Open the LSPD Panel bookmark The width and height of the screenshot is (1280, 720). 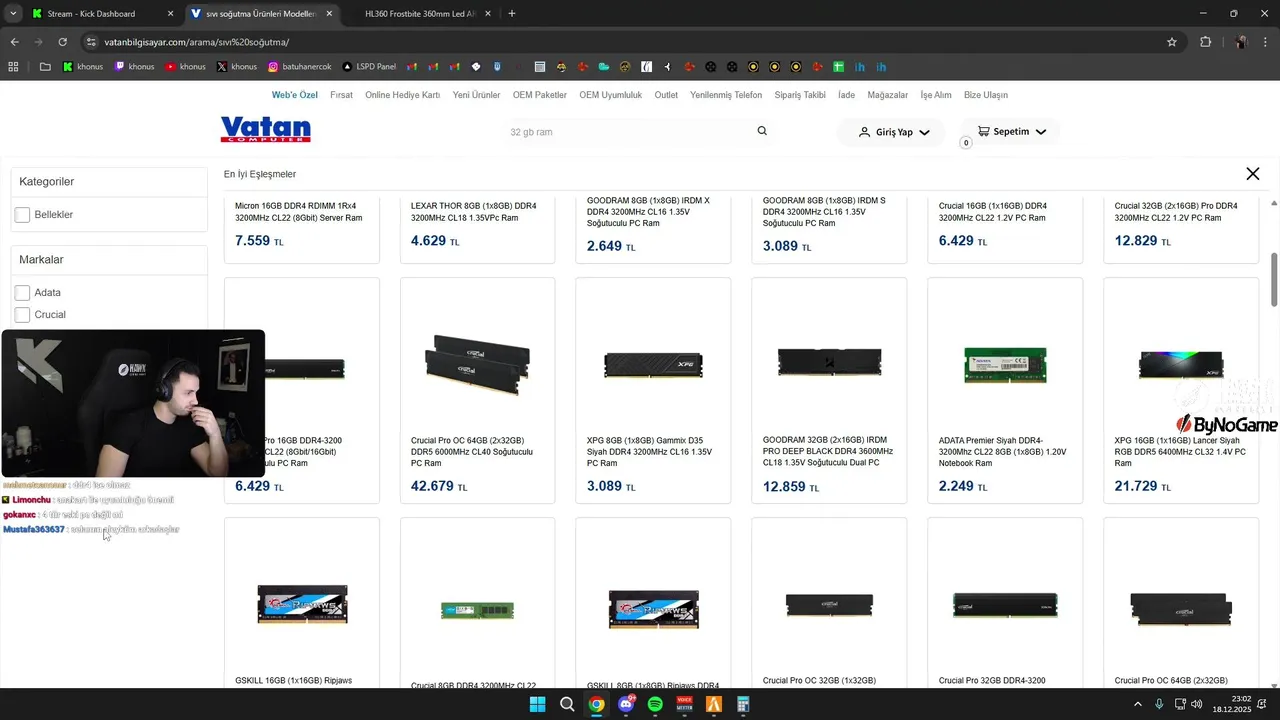(x=369, y=67)
